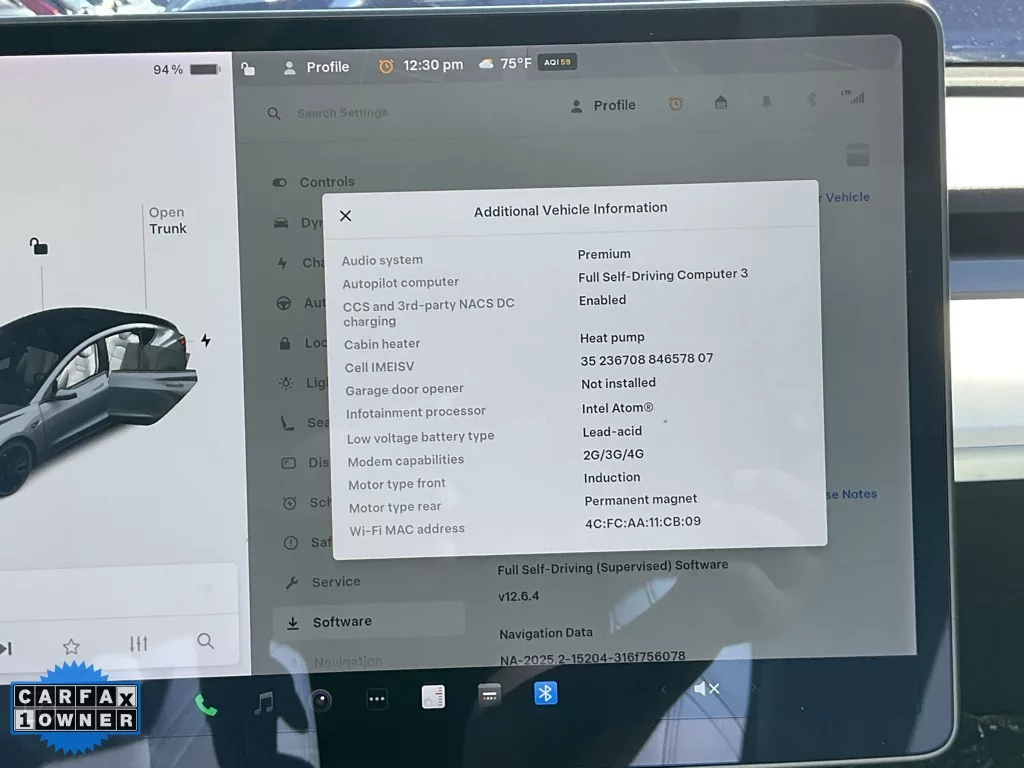Tap the star favorites icon in media player
Screen dimensions: 1024x768
[71, 646]
